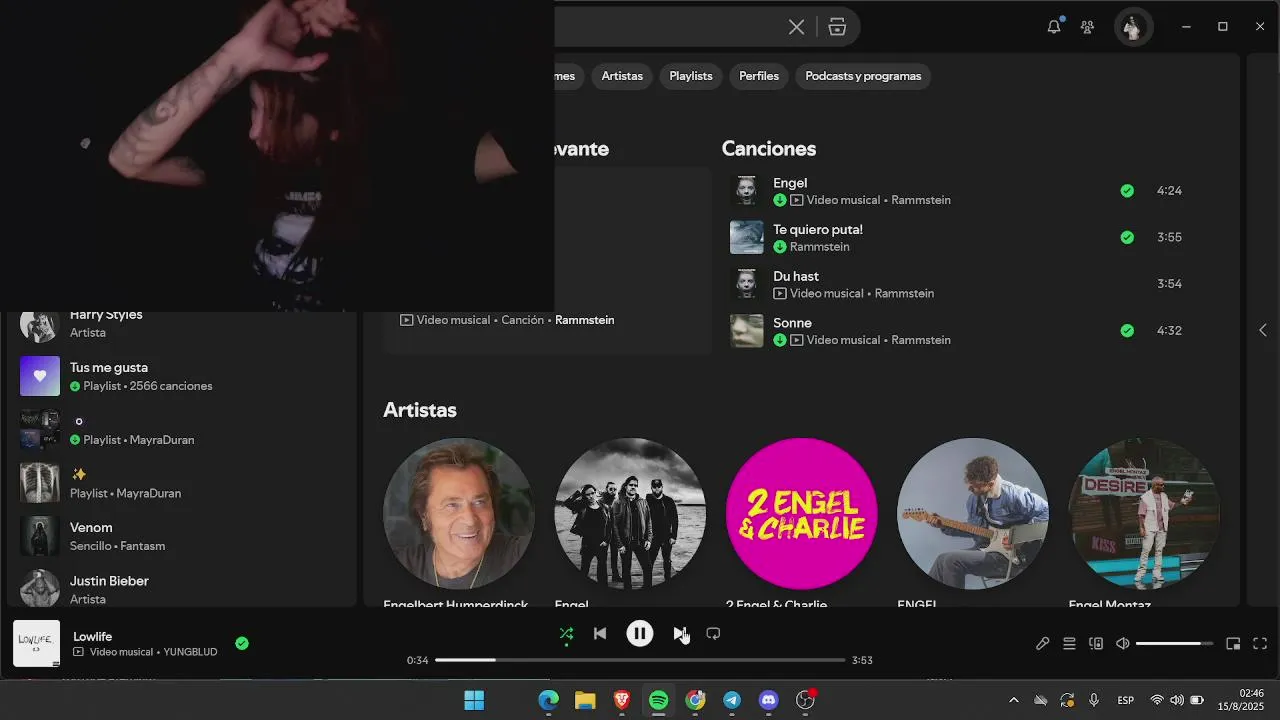Screen dimensions: 1280x720
Task: Open Rammstein link in top result card
Action: pyautogui.click(x=584, y=320)
